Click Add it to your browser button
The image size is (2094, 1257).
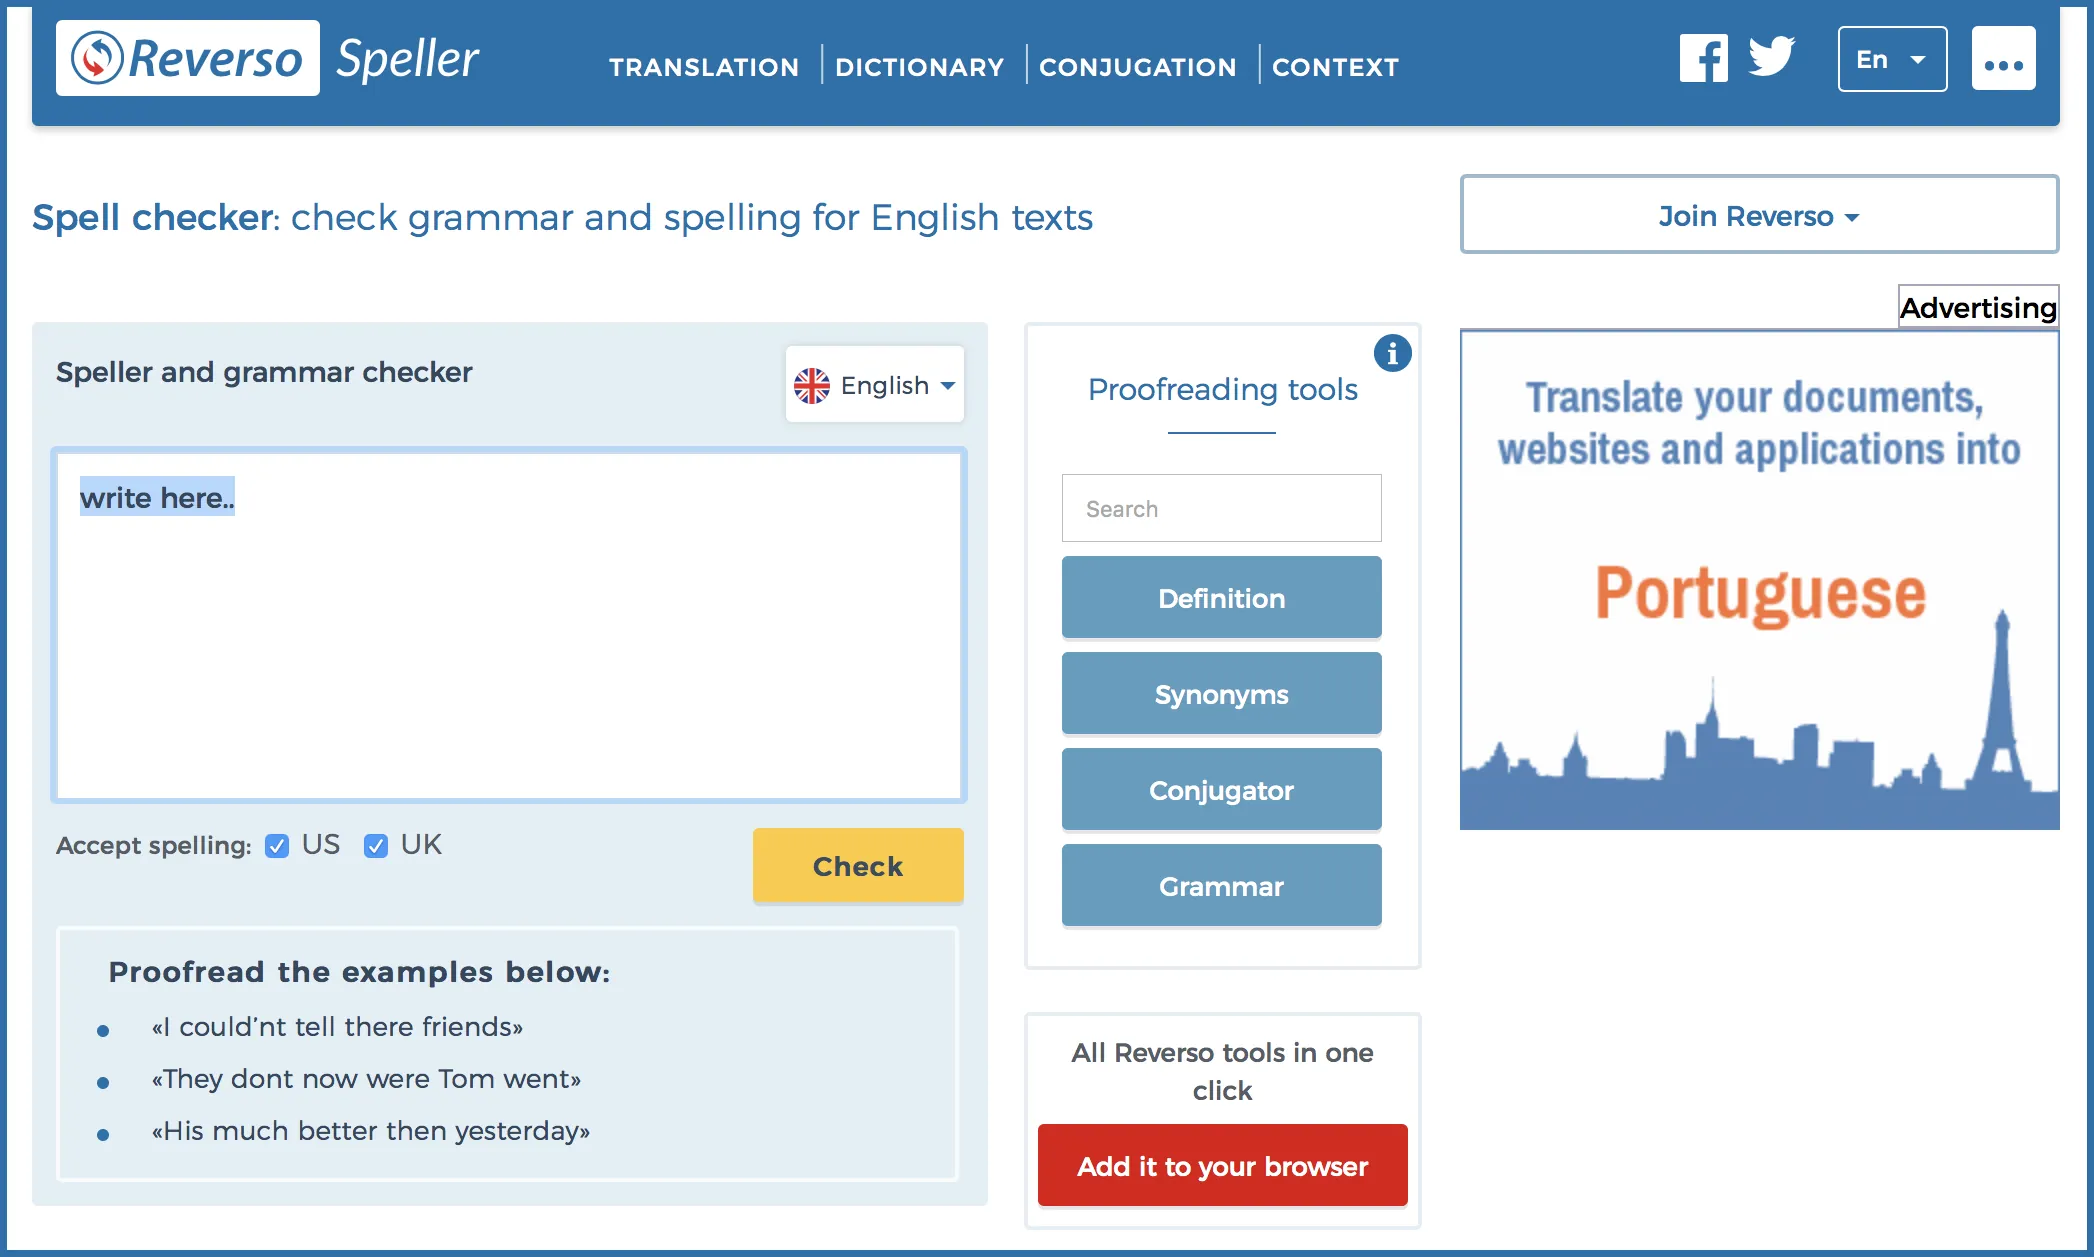(x=1221, y=1167)
